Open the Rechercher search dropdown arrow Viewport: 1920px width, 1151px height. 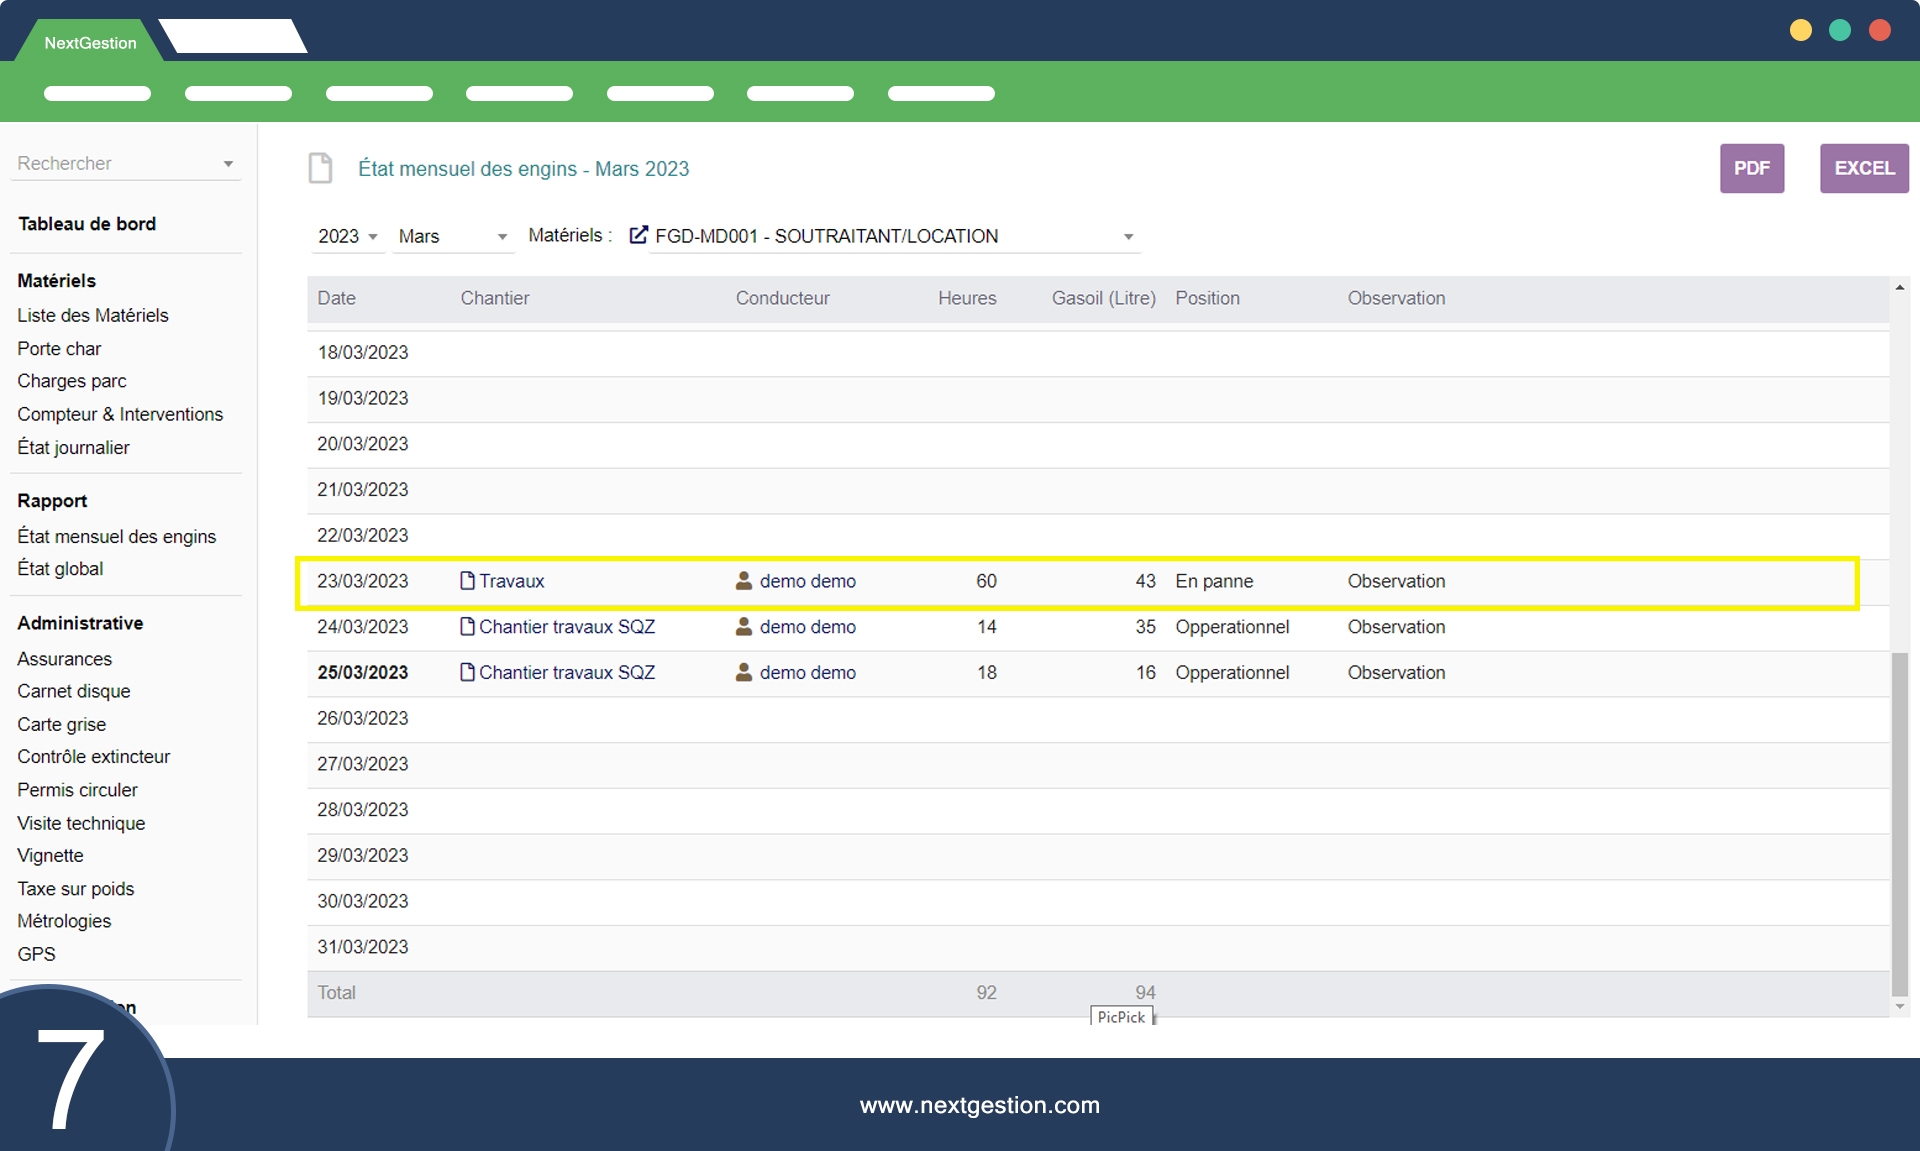click(228, 164)
